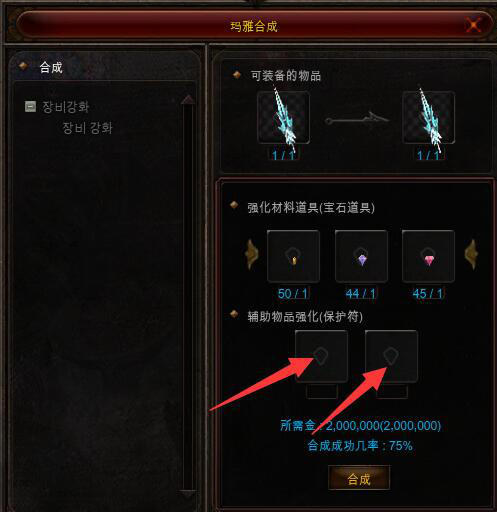Click the small box under first charm slot
497x512 pixels.
322,391
